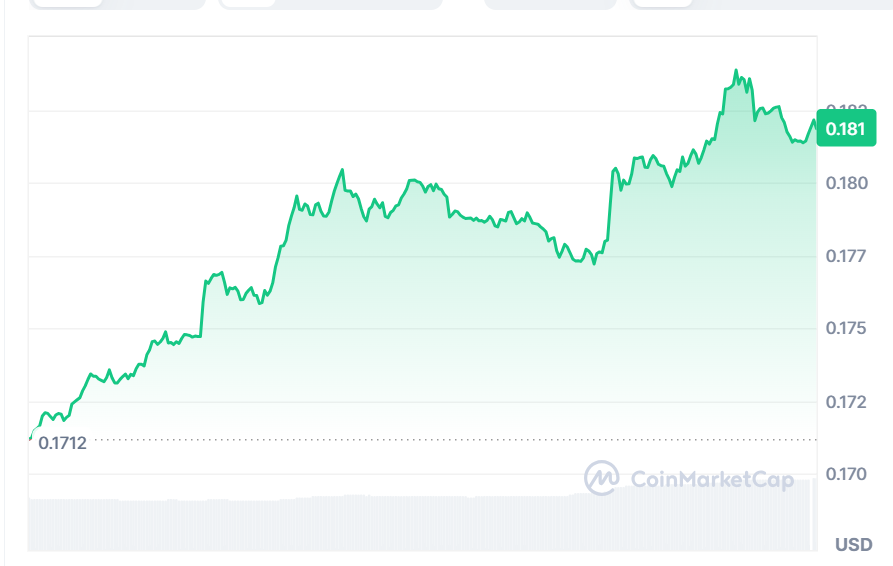Click the dotted opening-price baseline
This screenshot has height=566, width=893.
point(450,439)
